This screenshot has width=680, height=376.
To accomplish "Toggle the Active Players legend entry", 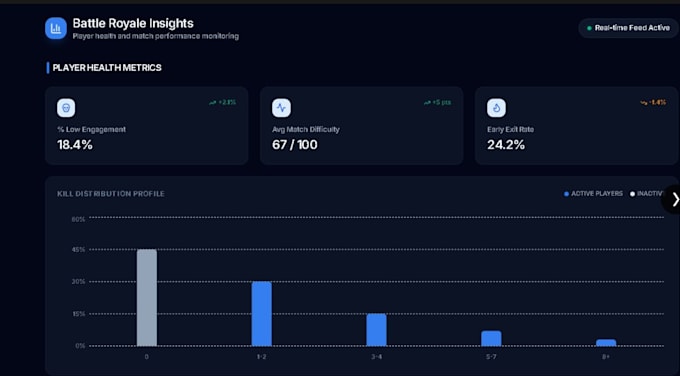I will click(x=593, y=194).
